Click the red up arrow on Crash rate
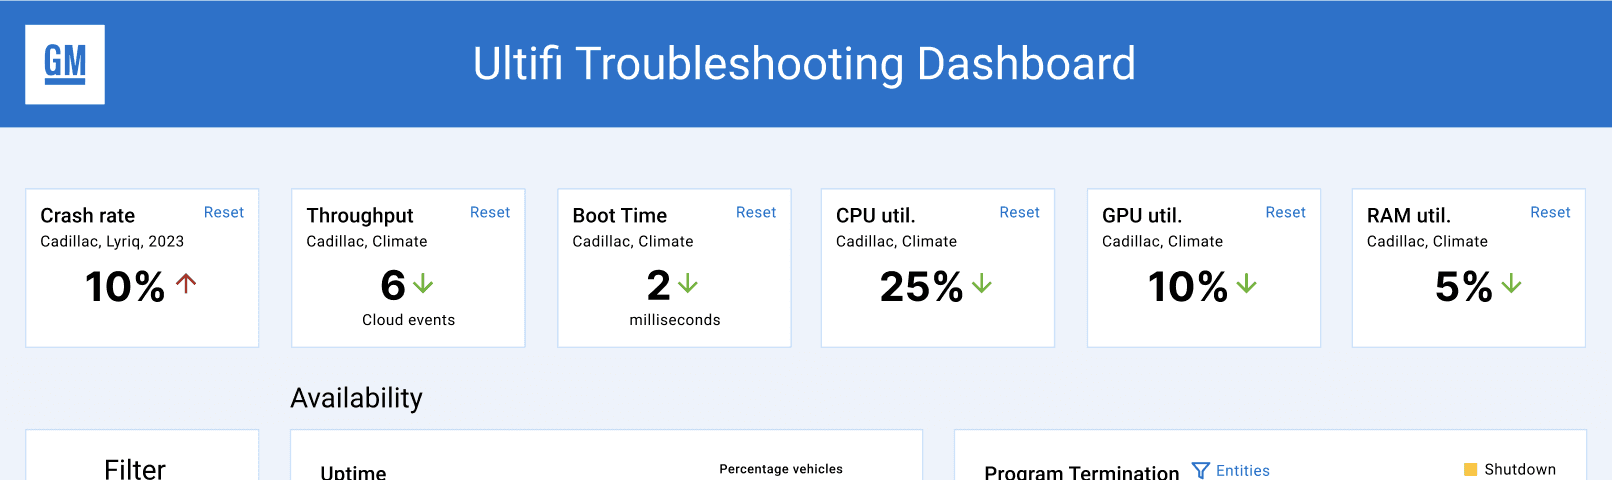 click(x=186, y=284)
